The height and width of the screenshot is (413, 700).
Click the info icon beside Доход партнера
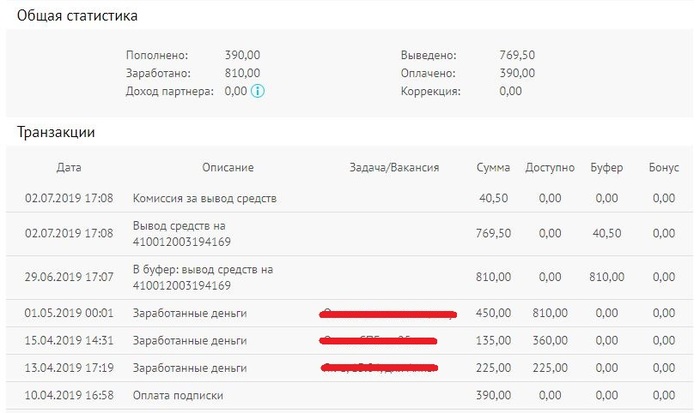point(258,91)
